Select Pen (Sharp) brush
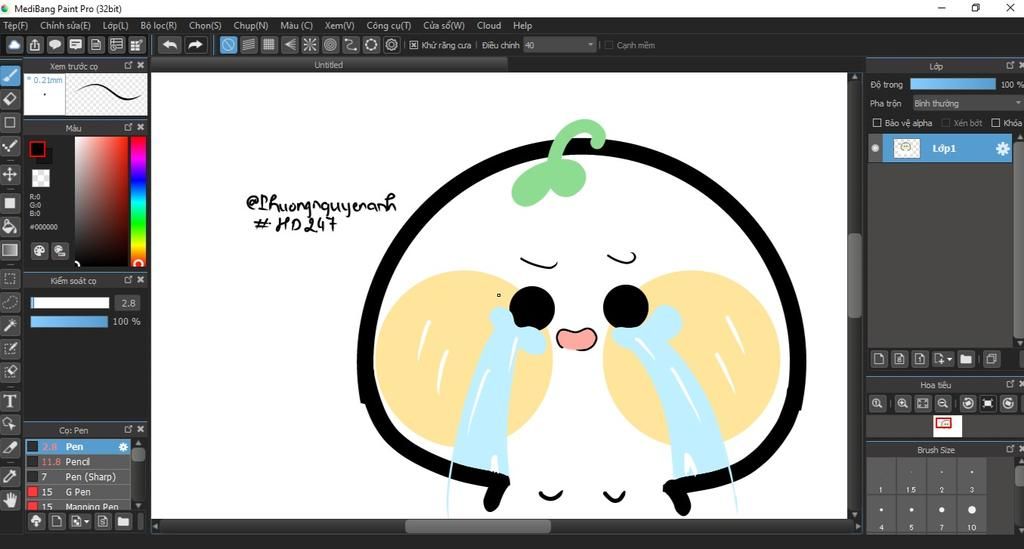The image size is (1024, 549). [x=78, y=477]
